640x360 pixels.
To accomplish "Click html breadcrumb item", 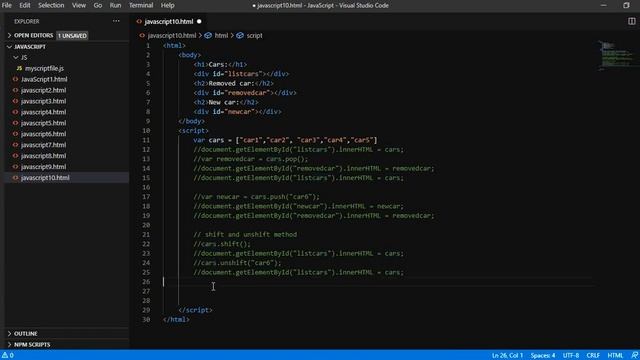I will [221, 36].
